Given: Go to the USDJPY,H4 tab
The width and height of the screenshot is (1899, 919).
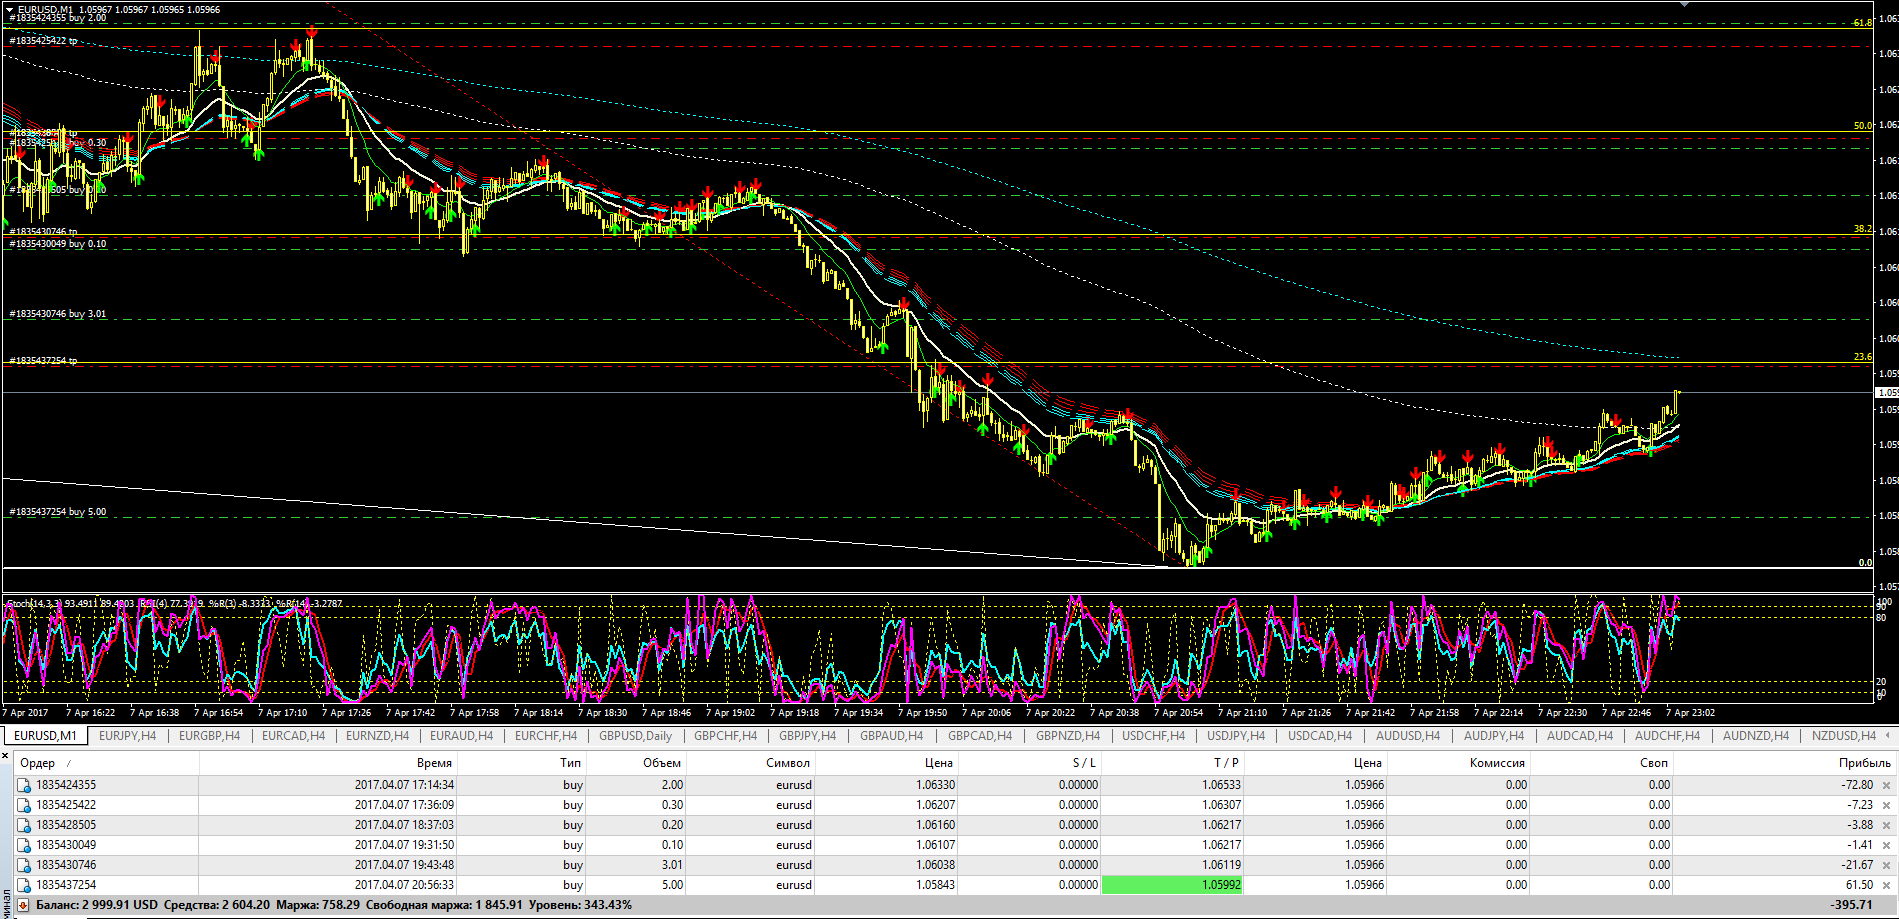Looking at the screenshot, I should click(x=1236, y=736).
